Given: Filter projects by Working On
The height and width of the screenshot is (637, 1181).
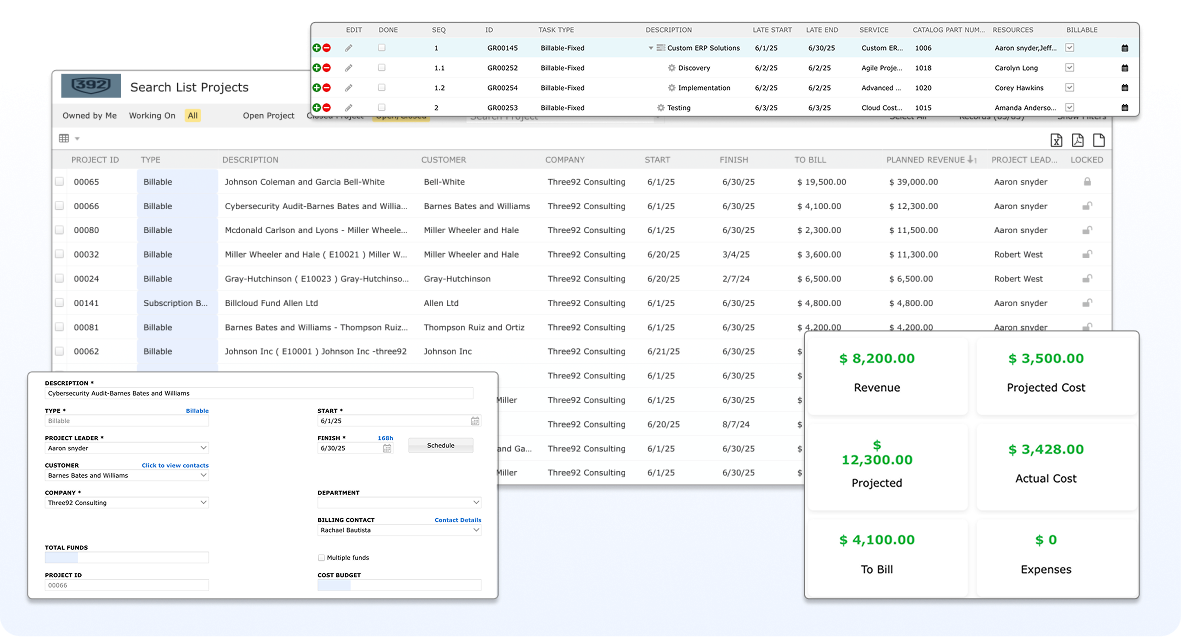Looking at the screenshot, I should (152, 115).
